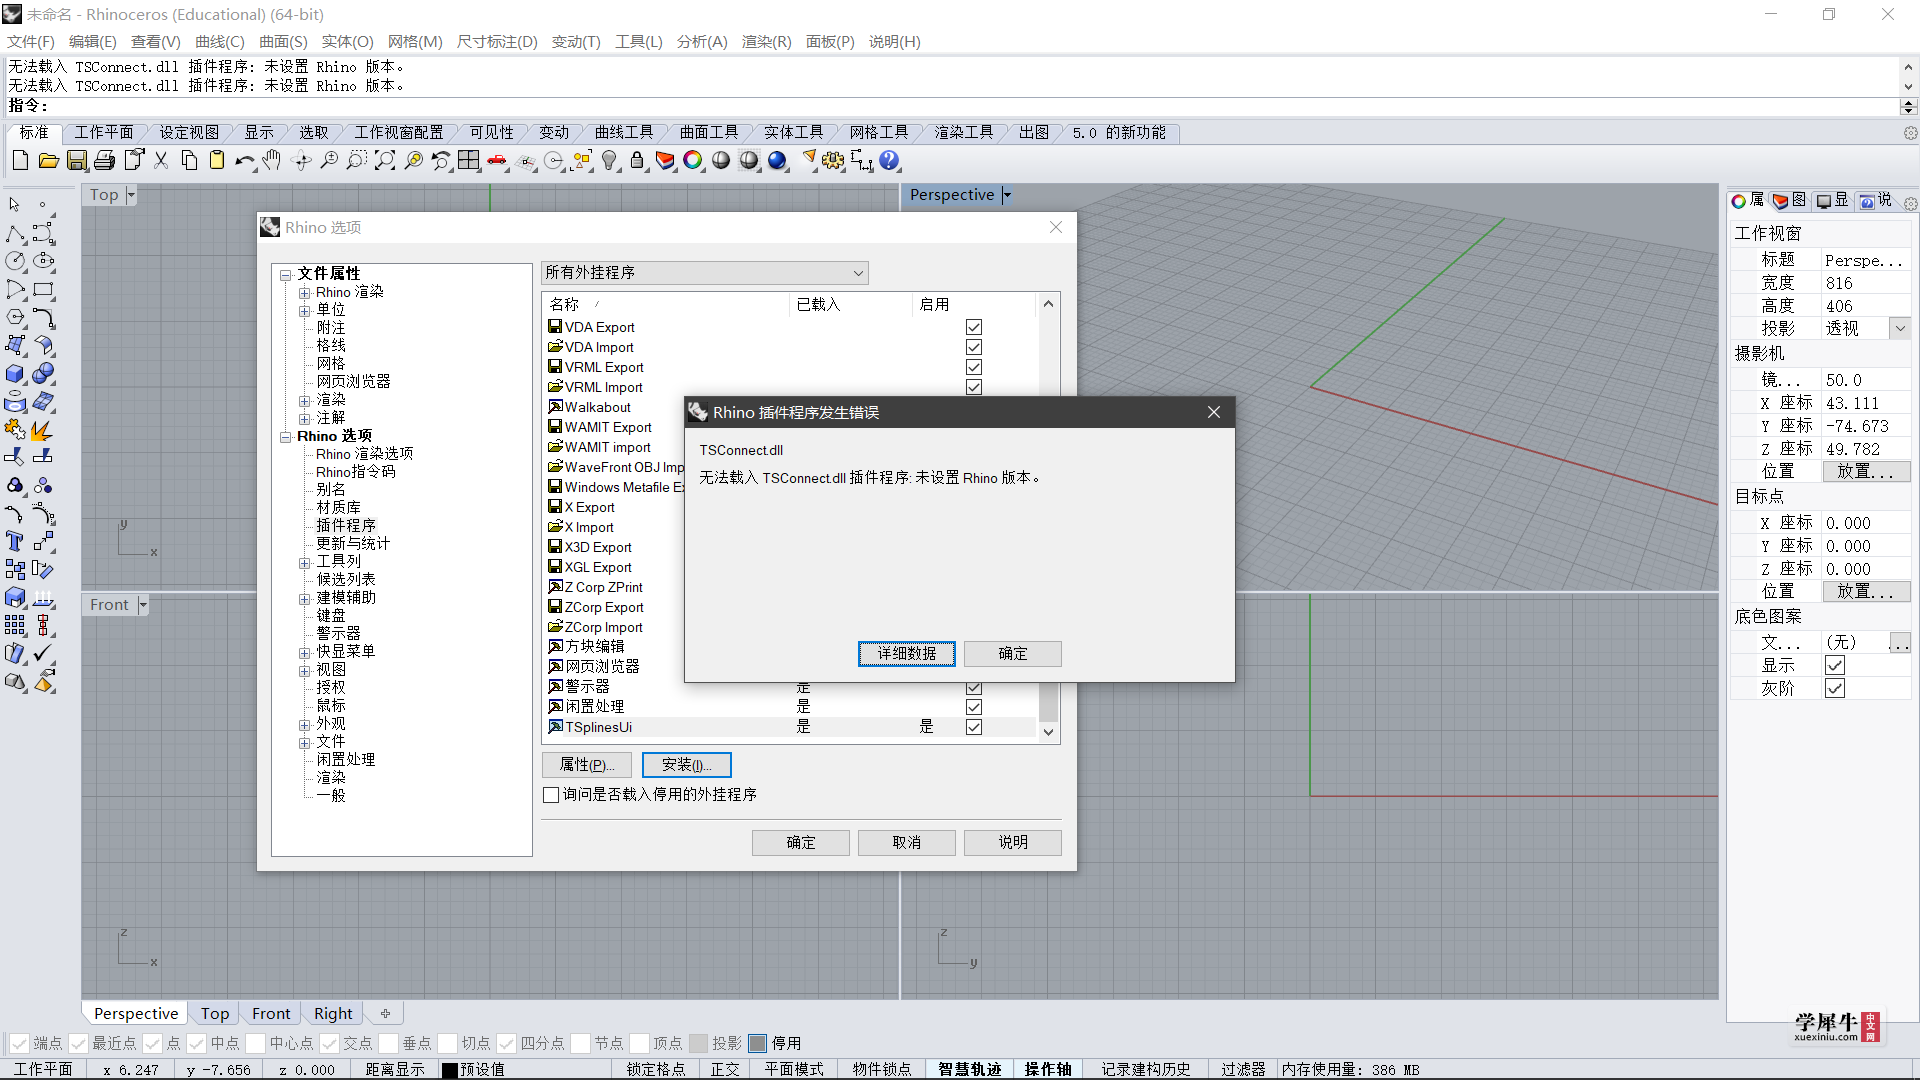Open 分析(A) menu
Viewport: 1920px width, 1080px height.
pos(702,42)
